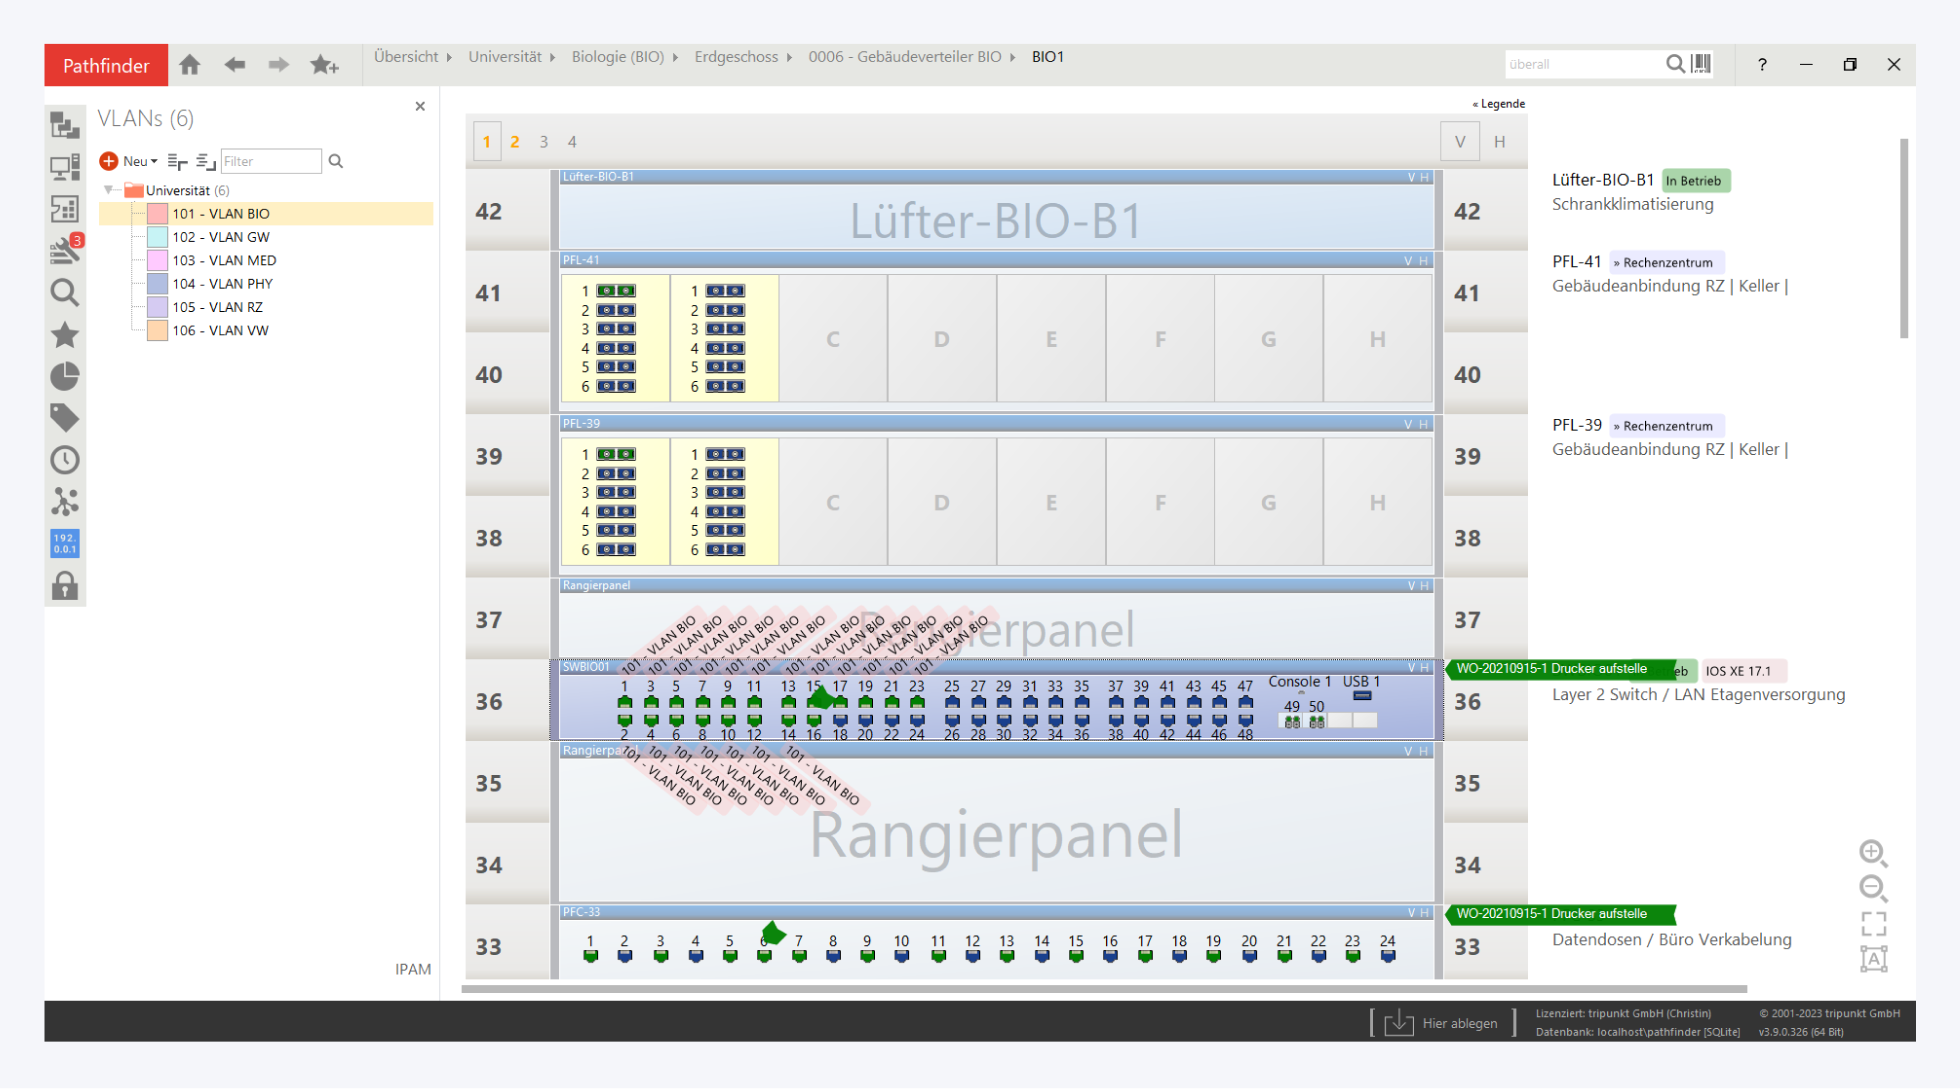Expand the Übersicht breadcrumb arrow
Viewport: 1960px width, 1089px height.
[x=449, y=57]
